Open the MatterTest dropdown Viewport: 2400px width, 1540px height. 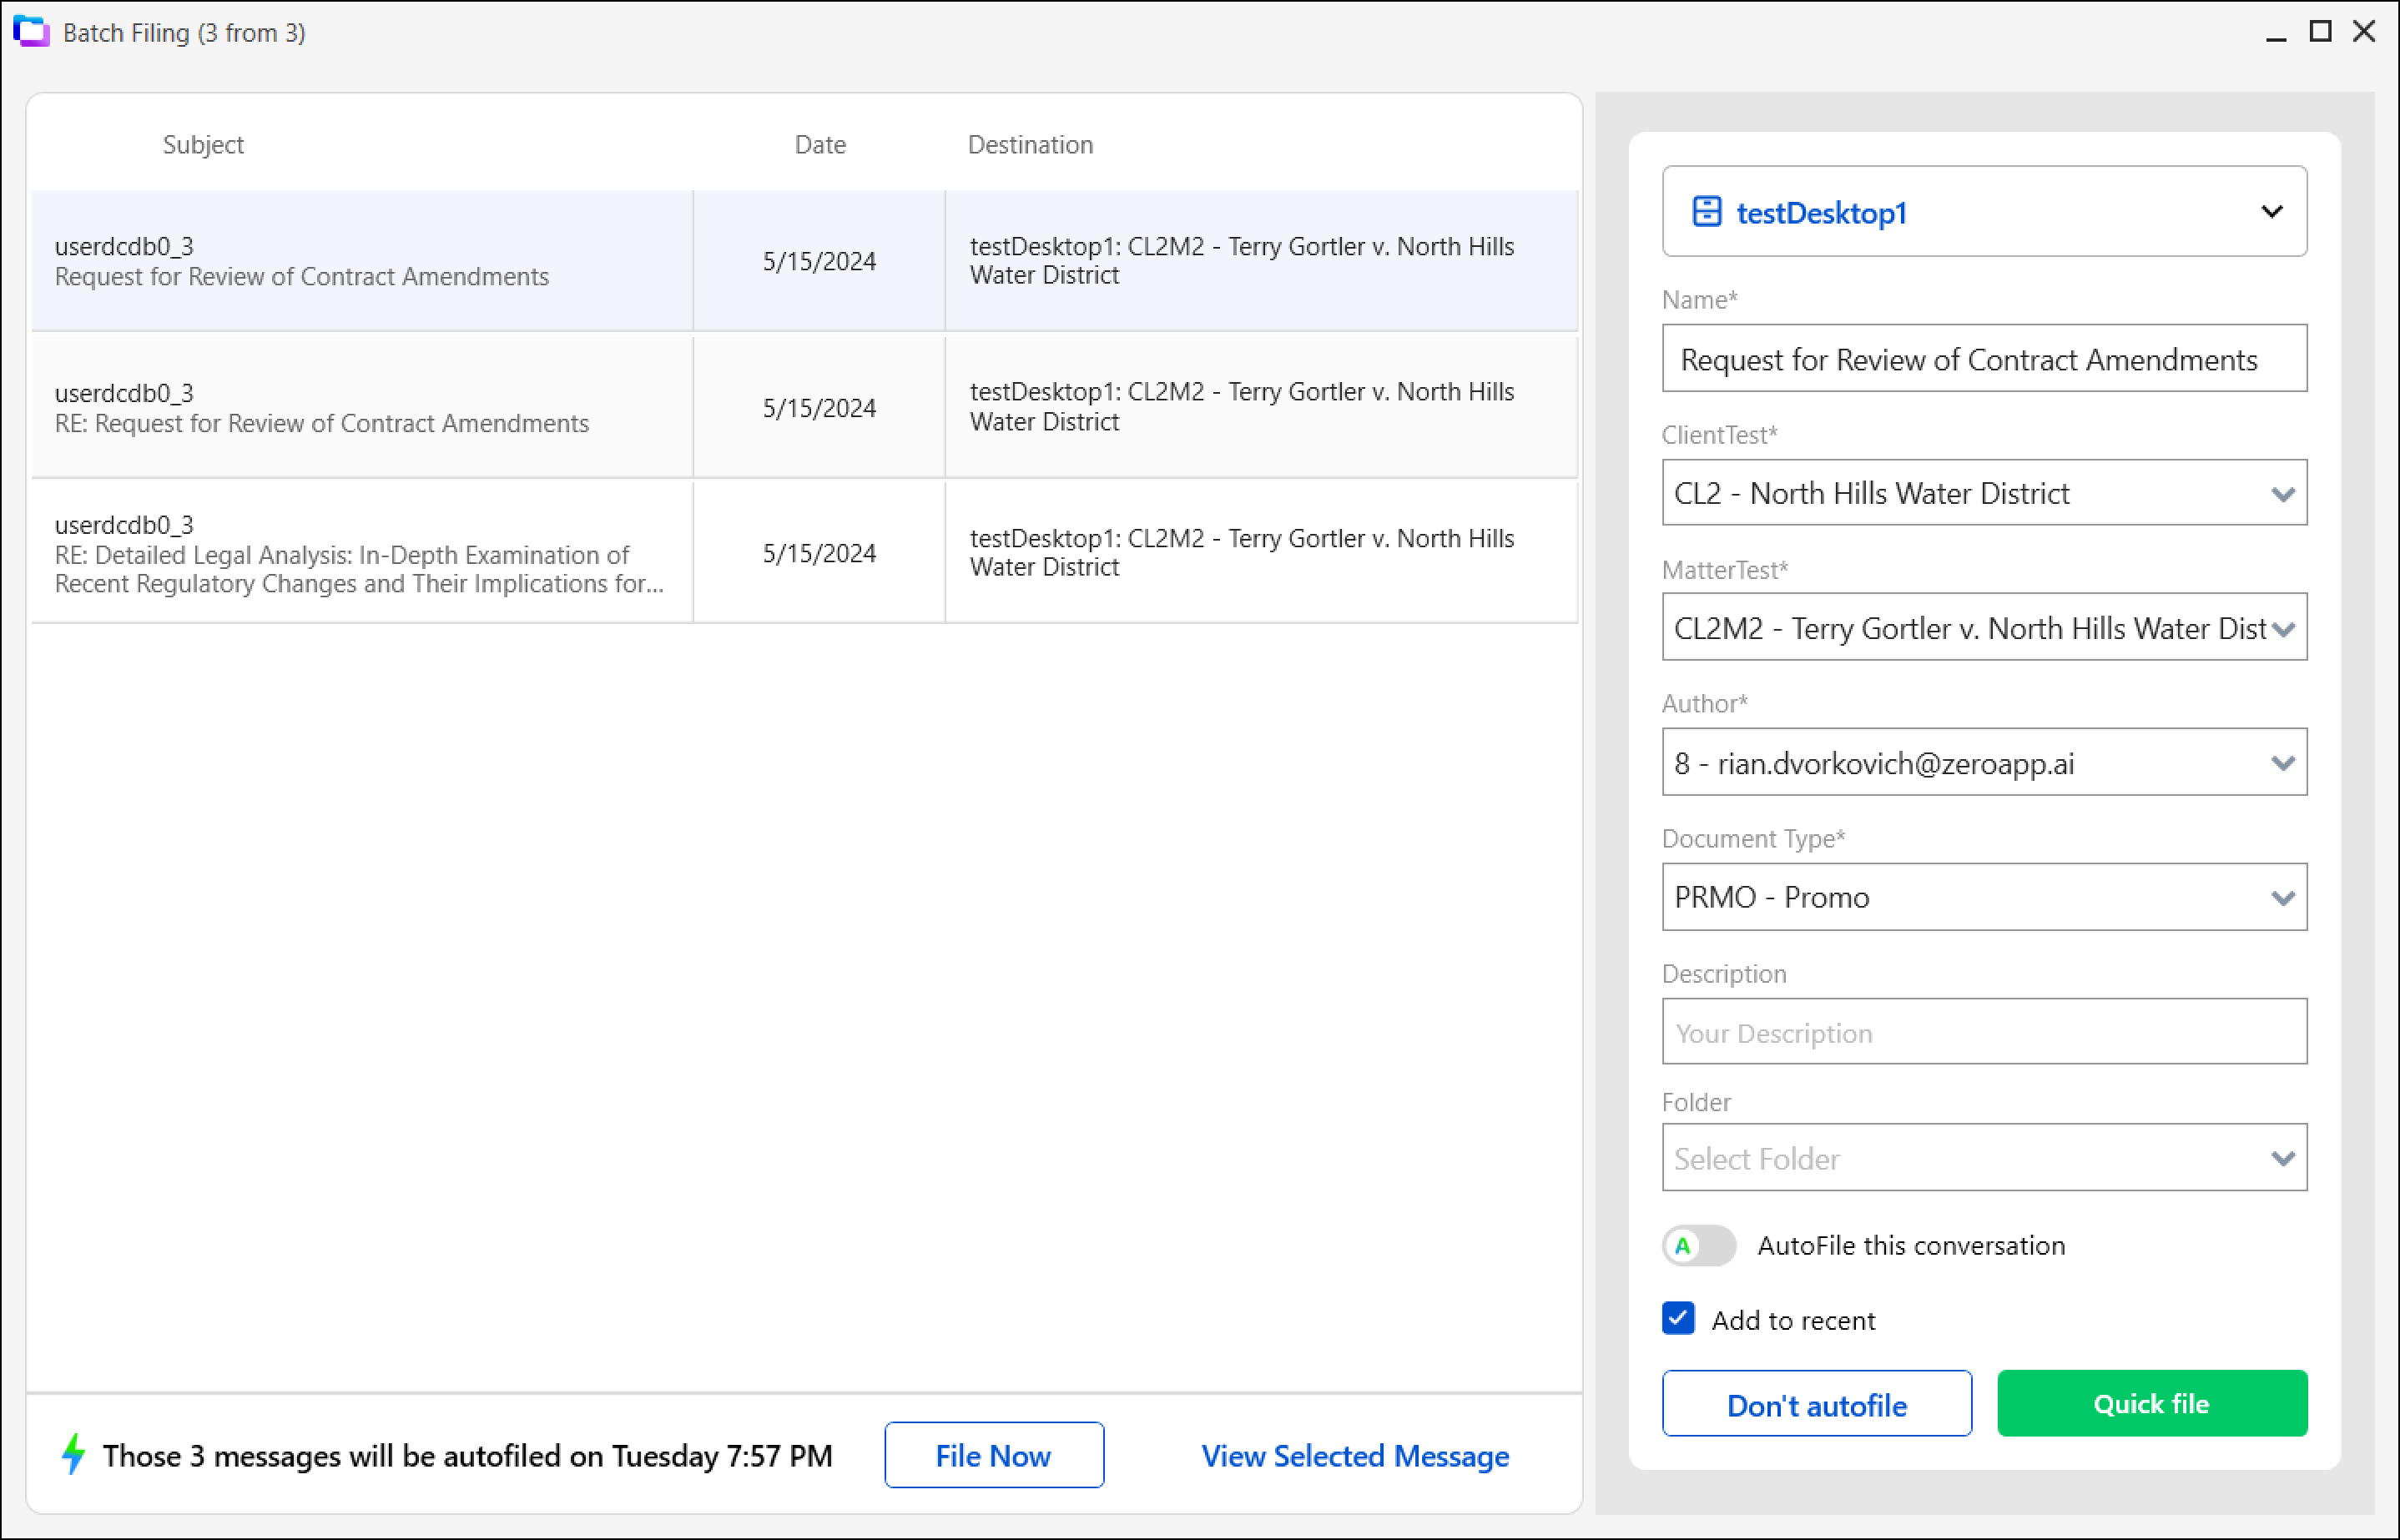coord(2285,628)
